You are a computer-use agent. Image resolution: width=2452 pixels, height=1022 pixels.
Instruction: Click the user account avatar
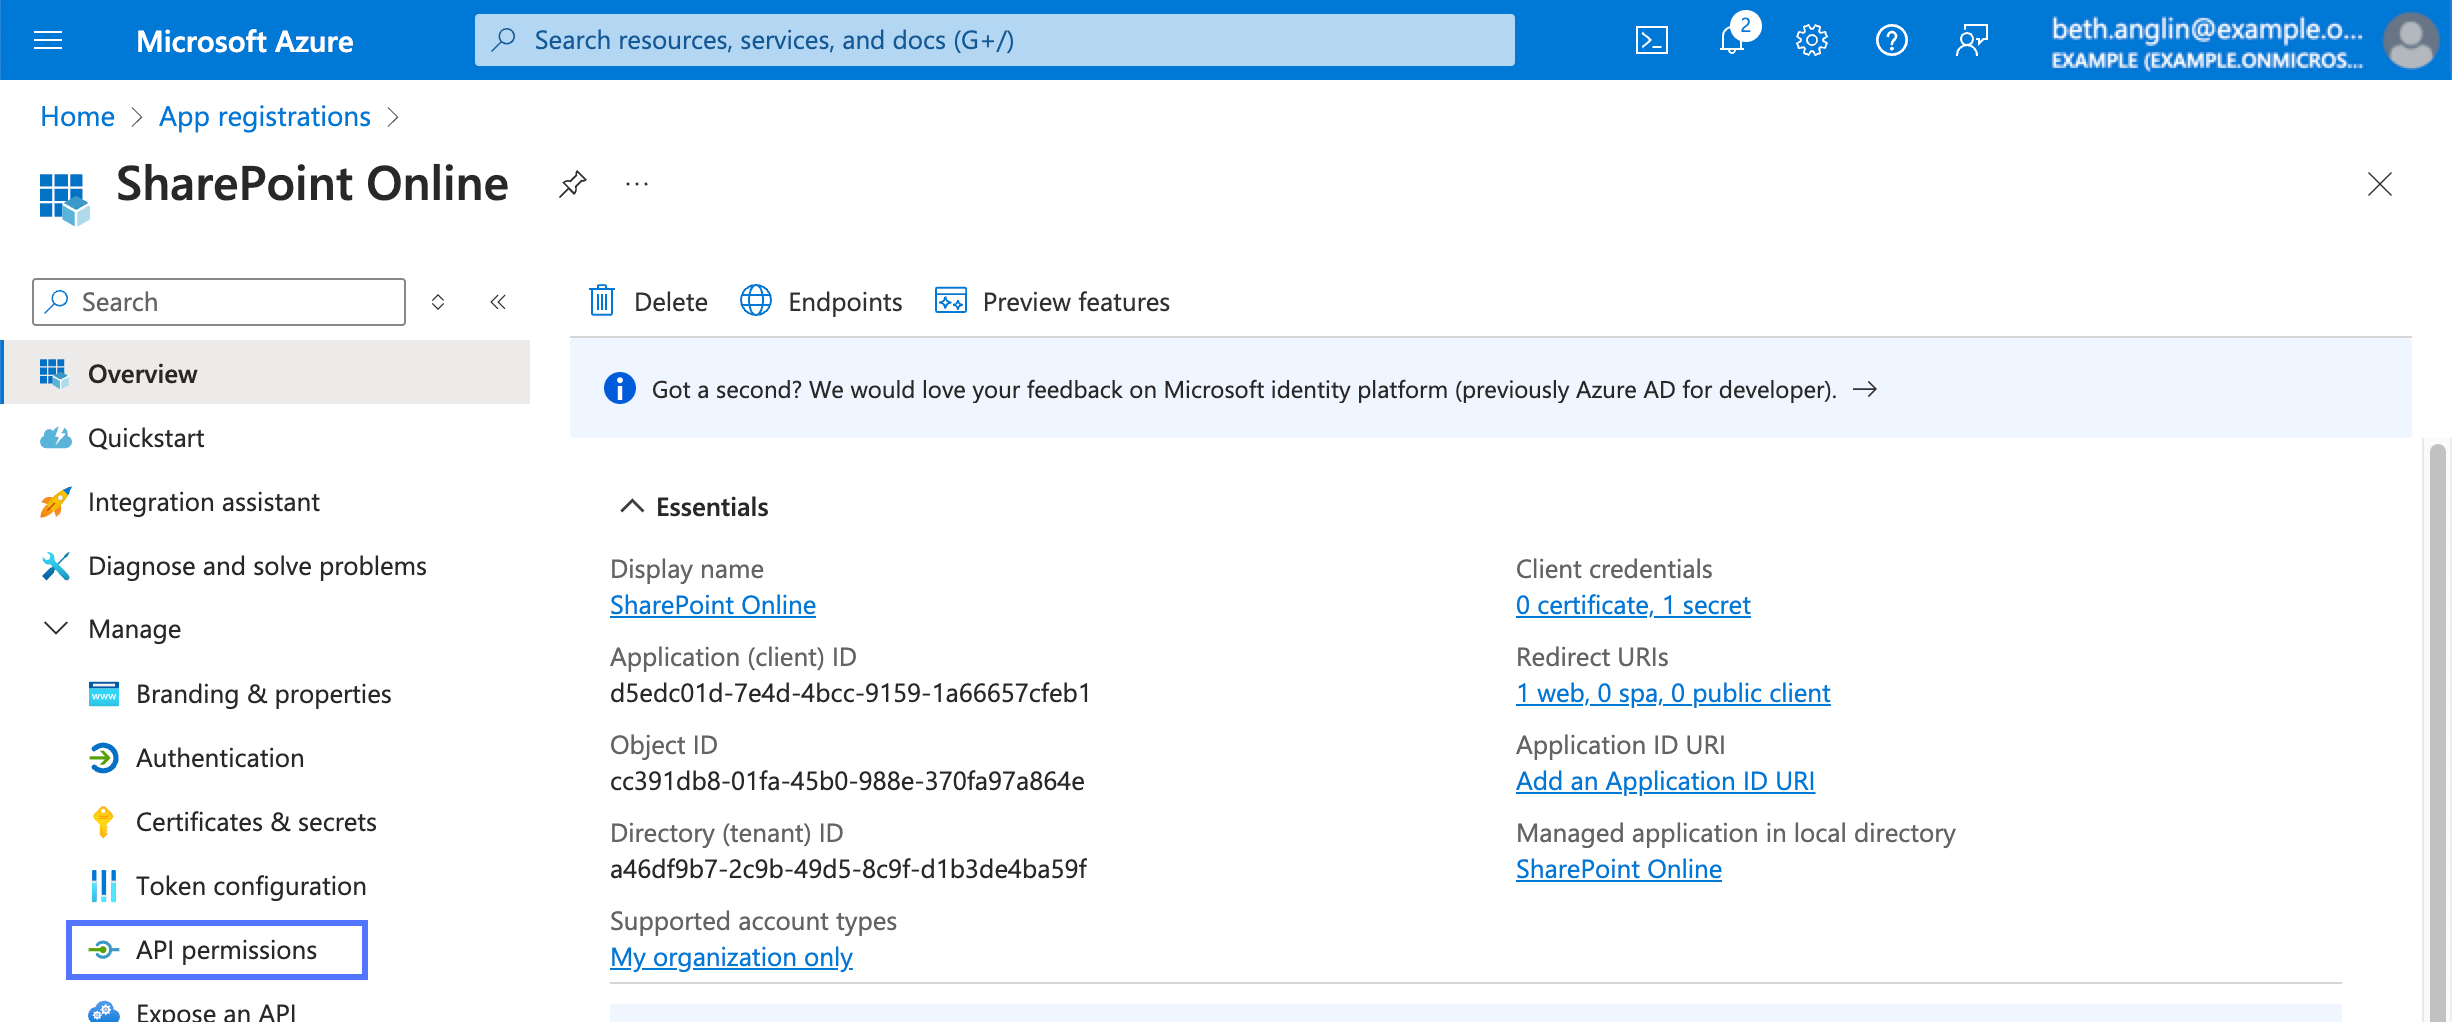coord(2411,40)
